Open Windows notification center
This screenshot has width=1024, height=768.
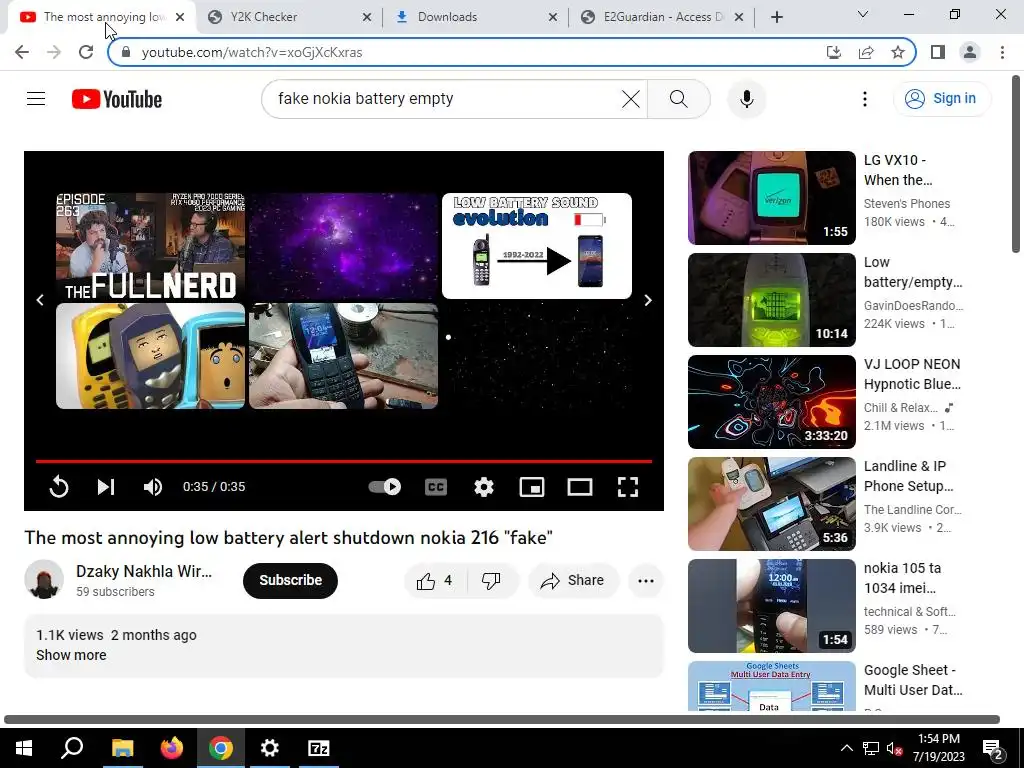click(993, 749)
